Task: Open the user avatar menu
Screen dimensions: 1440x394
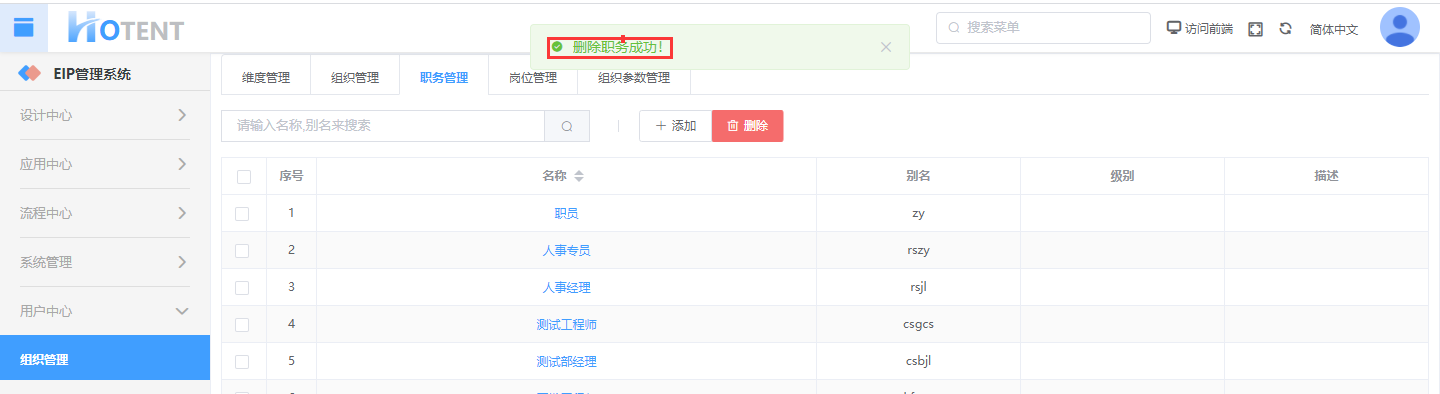Action: tap(1399, 27)
